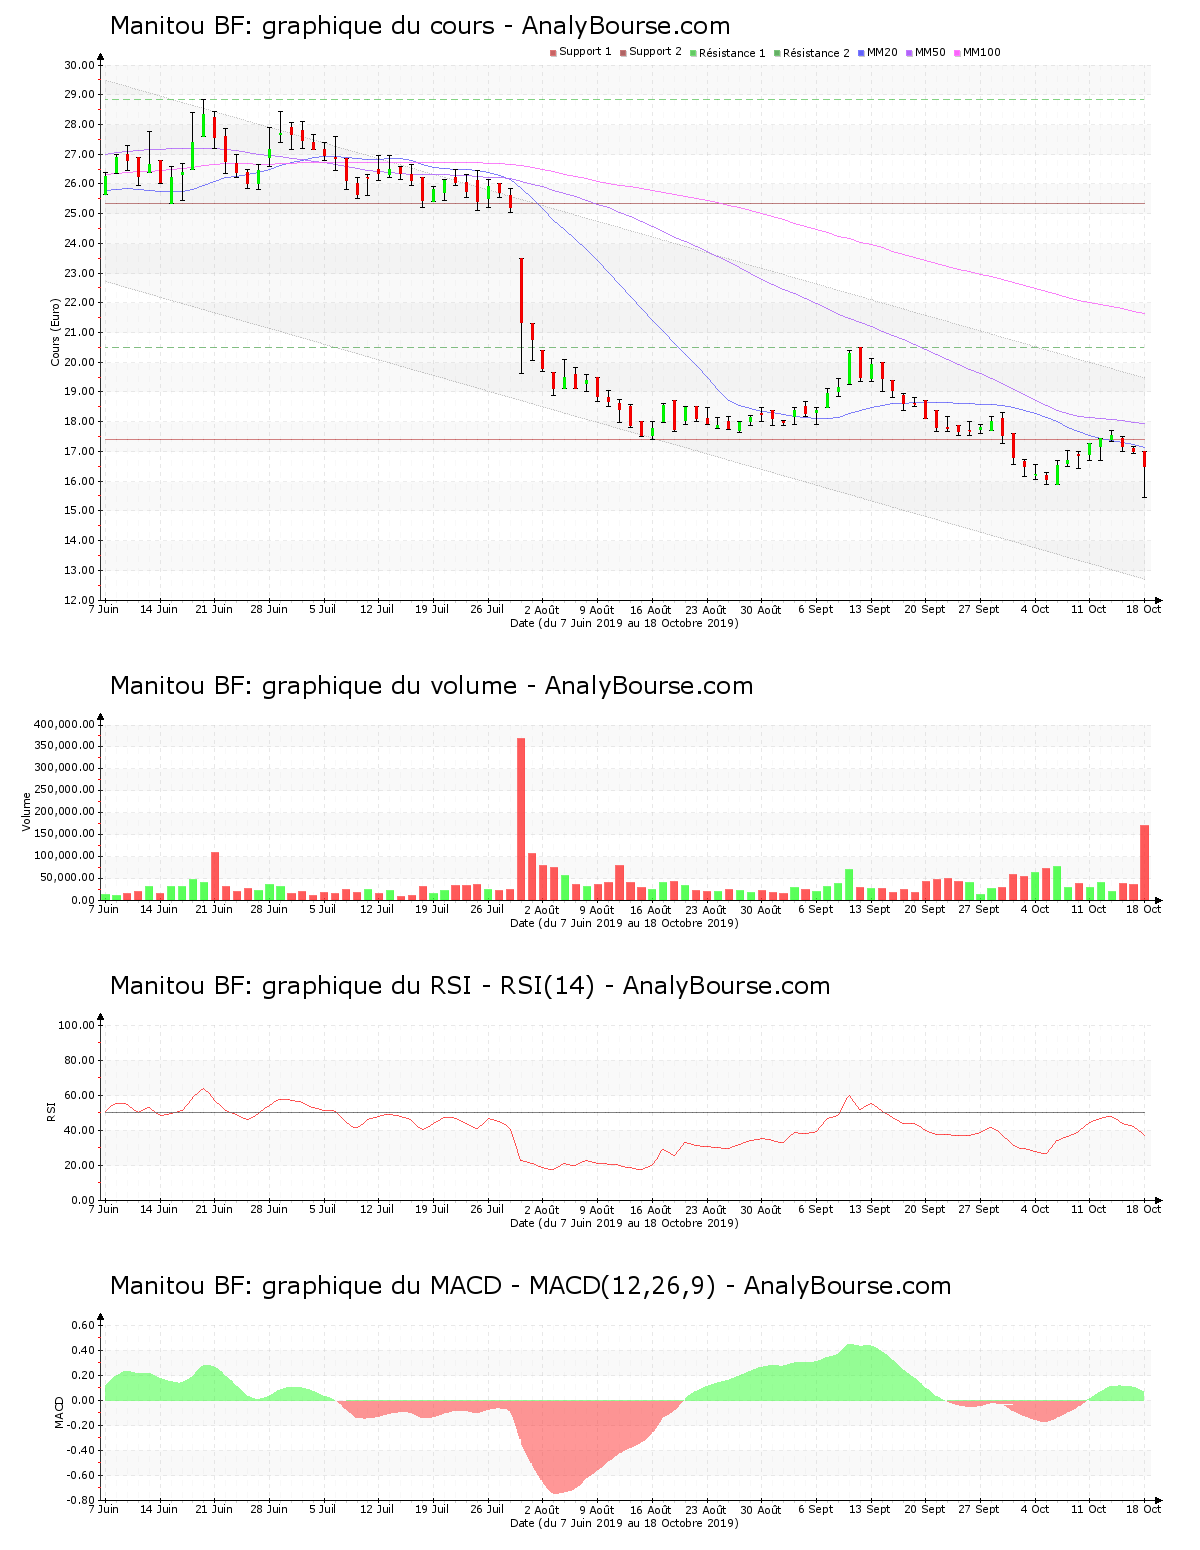This screenshot has height=1550, width=1200.
Task: Click the 30.00 price axis value
Action: [79, 65]
